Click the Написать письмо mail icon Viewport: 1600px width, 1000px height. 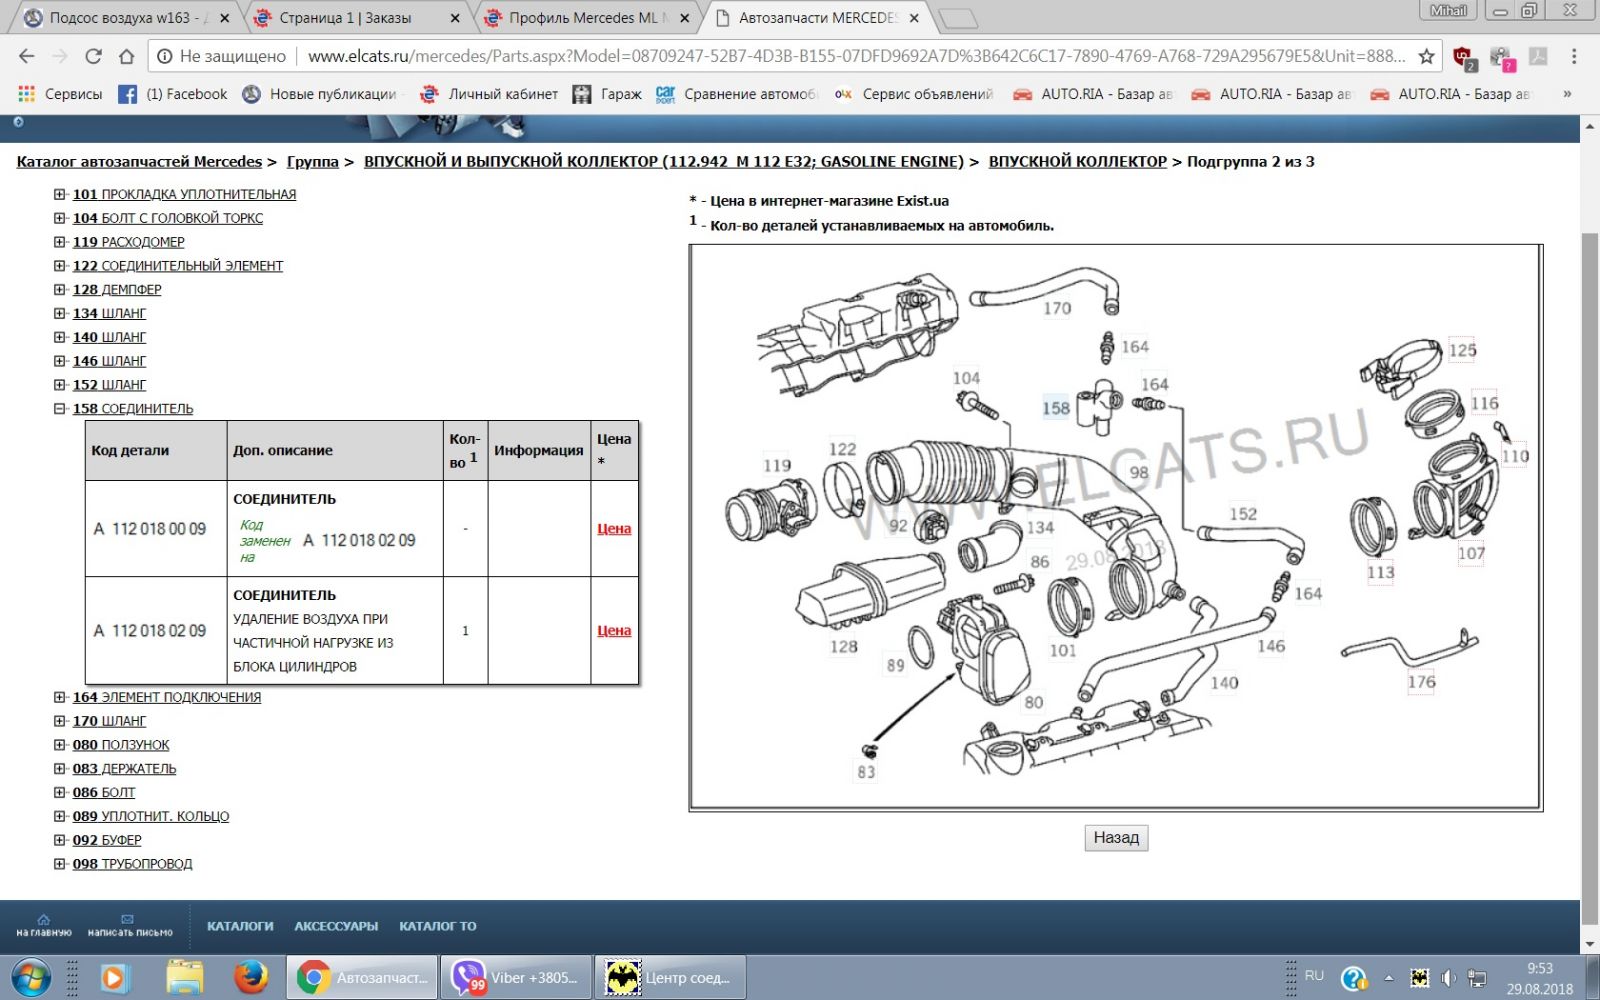pyautogui.click(x=129, y=925)
